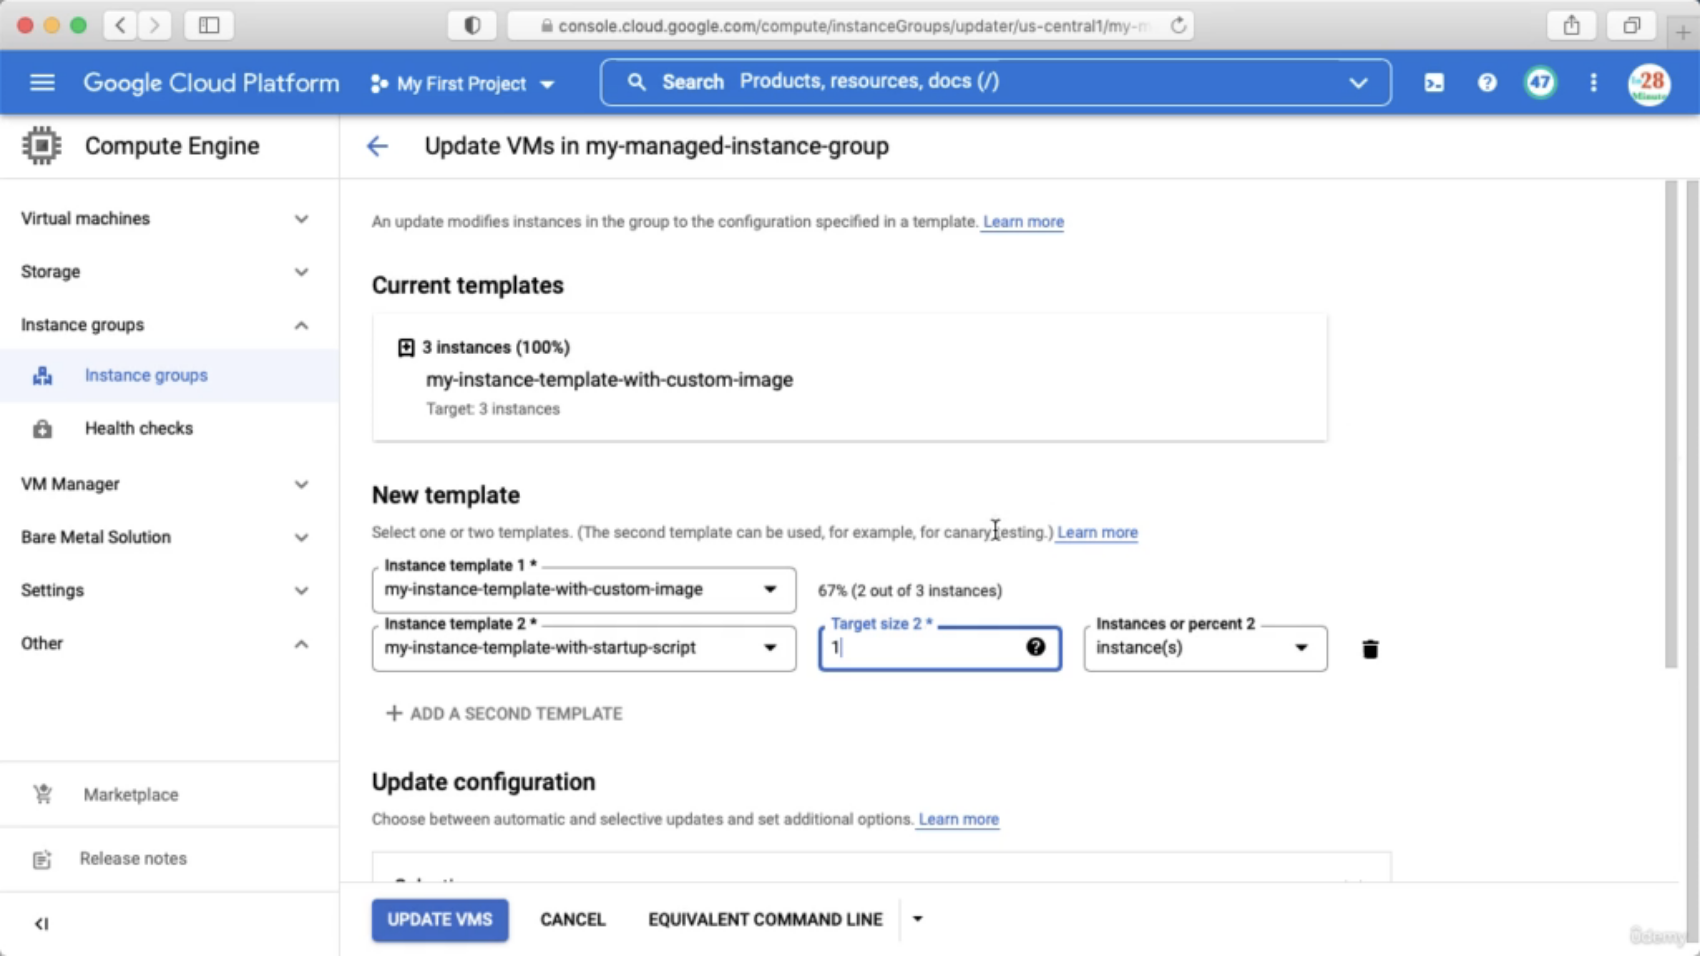Open the Instance template 1 dropdown
1700x956 pixels.
coord(584,590)
